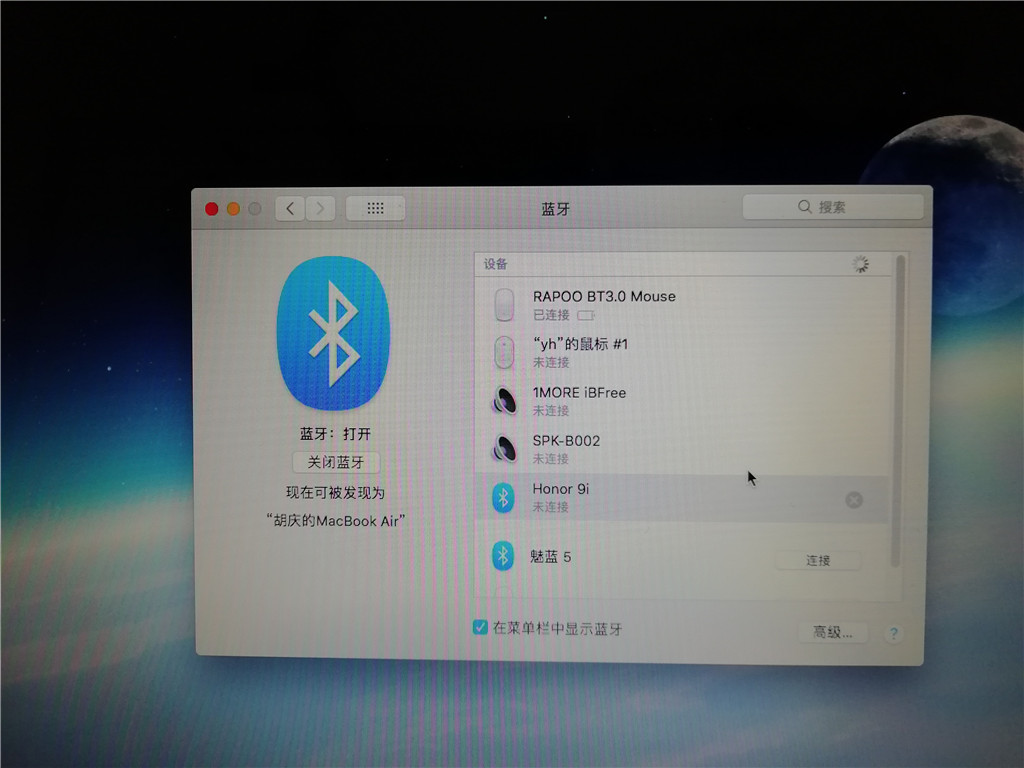This screenshot has width=1024, height=768.
Task: Click the "yh" mouse device icon
Action: point(504,352)
